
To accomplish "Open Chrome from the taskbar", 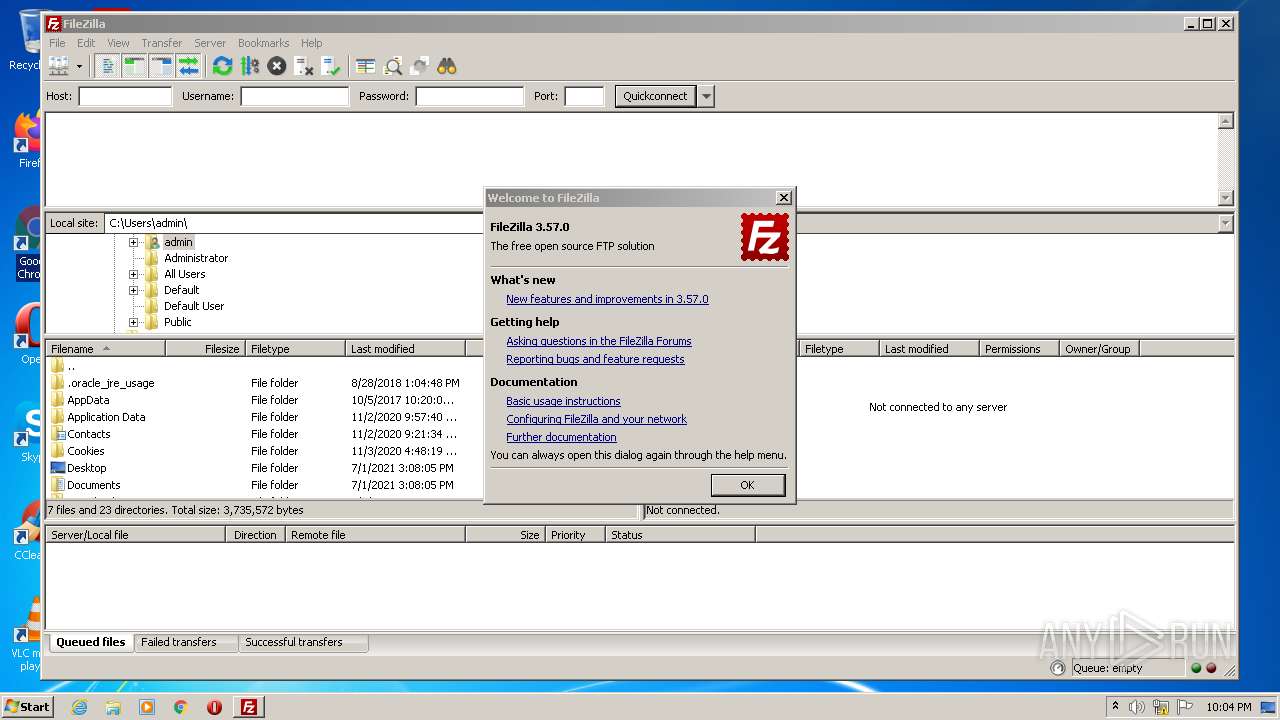I will [180, 707].
